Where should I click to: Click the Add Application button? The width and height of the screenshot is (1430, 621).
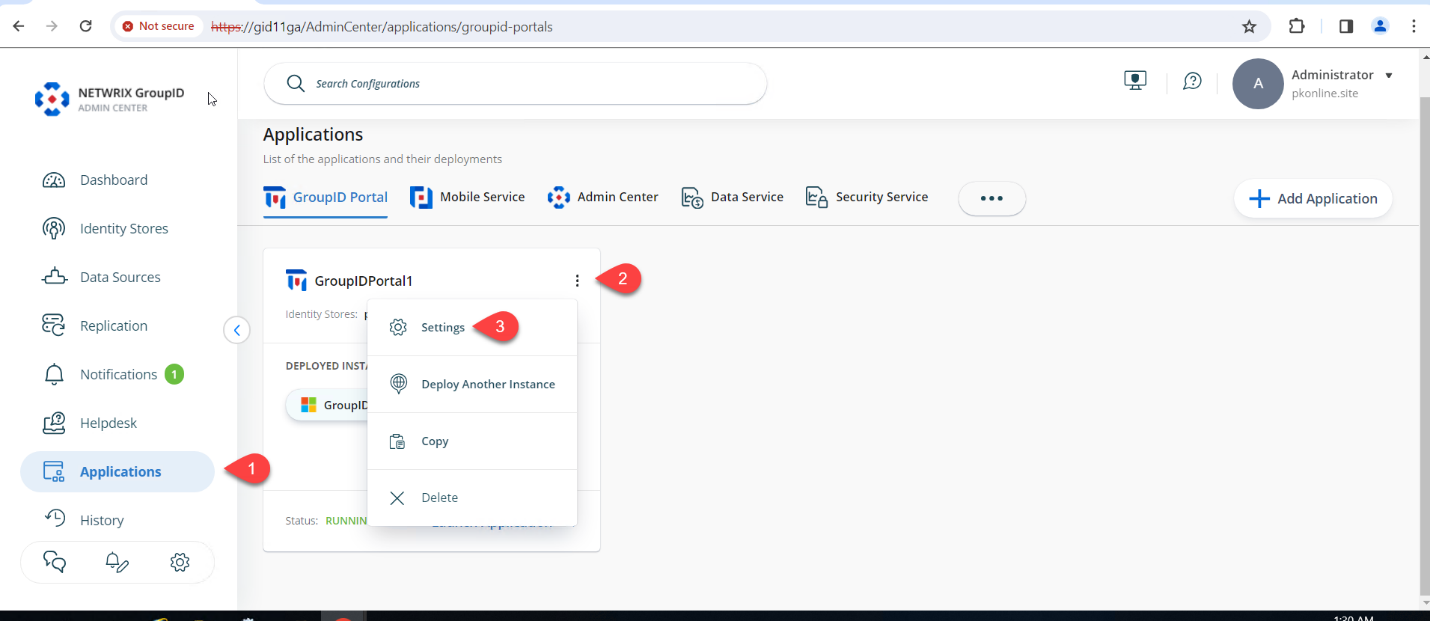[1312, 198]
